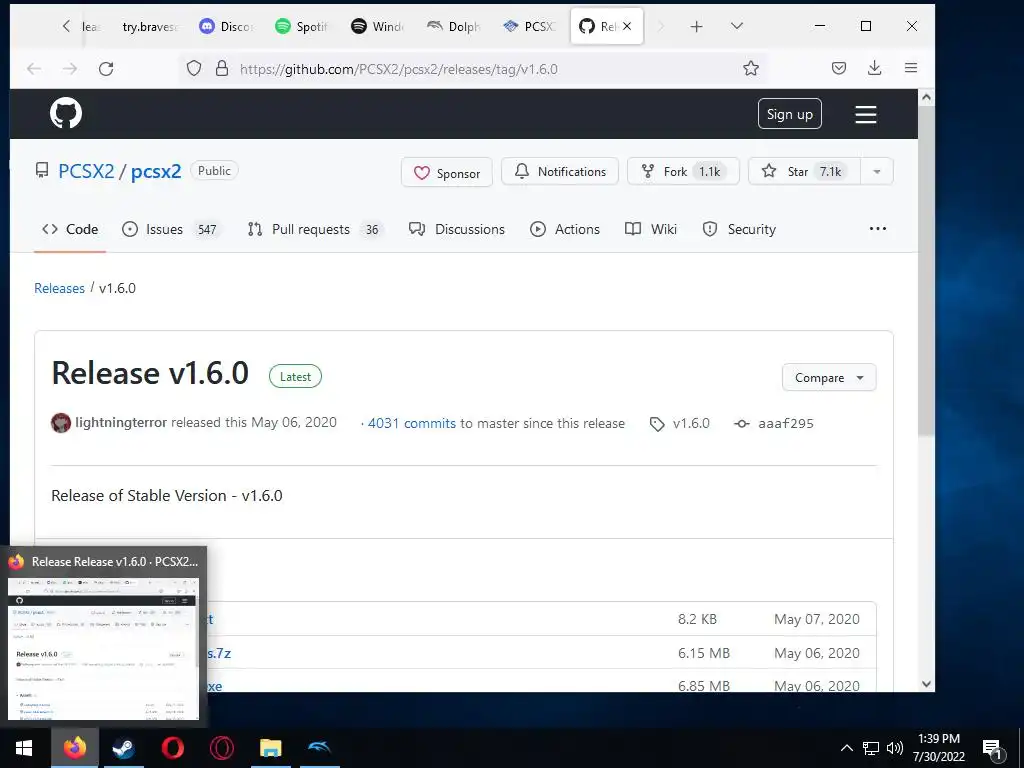The height and width of the screenshot is (768, 1024).
Task: Follow the Releases breadcrumb link
Action: pyautogui.click(x=59, y=288)
